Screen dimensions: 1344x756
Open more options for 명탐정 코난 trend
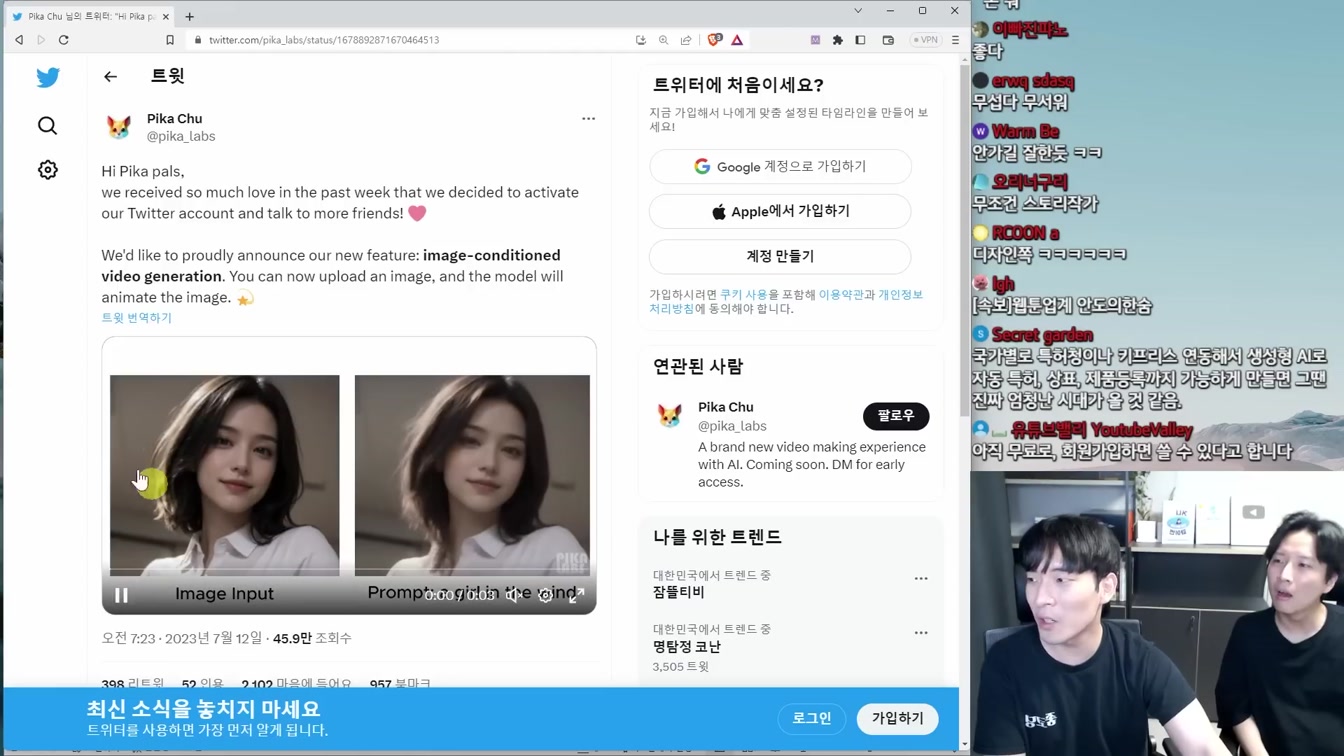(921, 632)
